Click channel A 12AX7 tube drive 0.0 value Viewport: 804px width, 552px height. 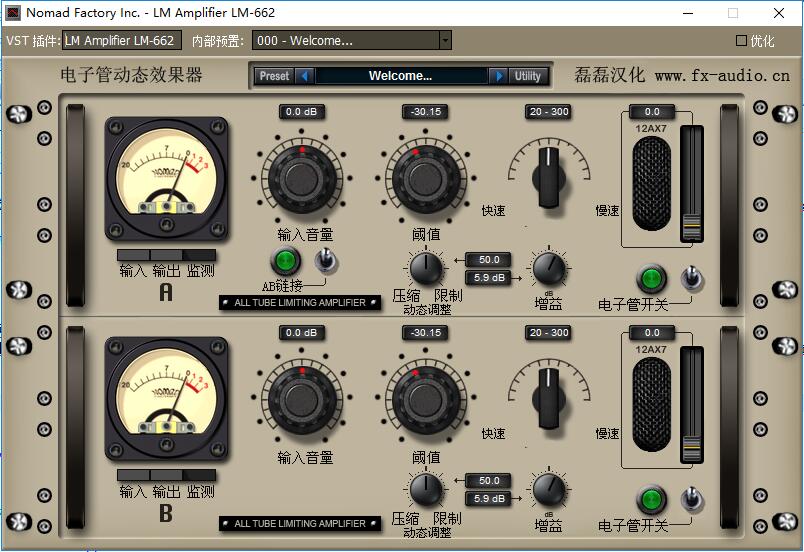coord(652,112)
